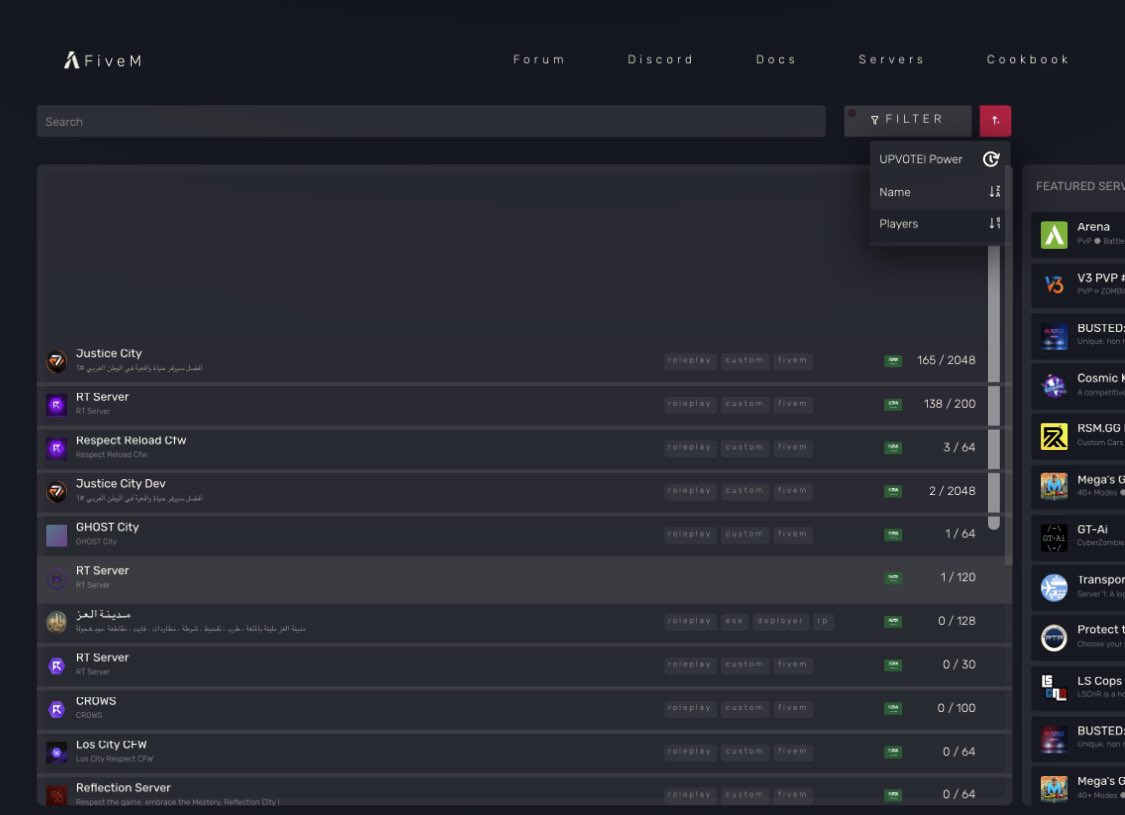Sort servers by Players
The image size is (1125, 815).
click(x=940, y=224)
